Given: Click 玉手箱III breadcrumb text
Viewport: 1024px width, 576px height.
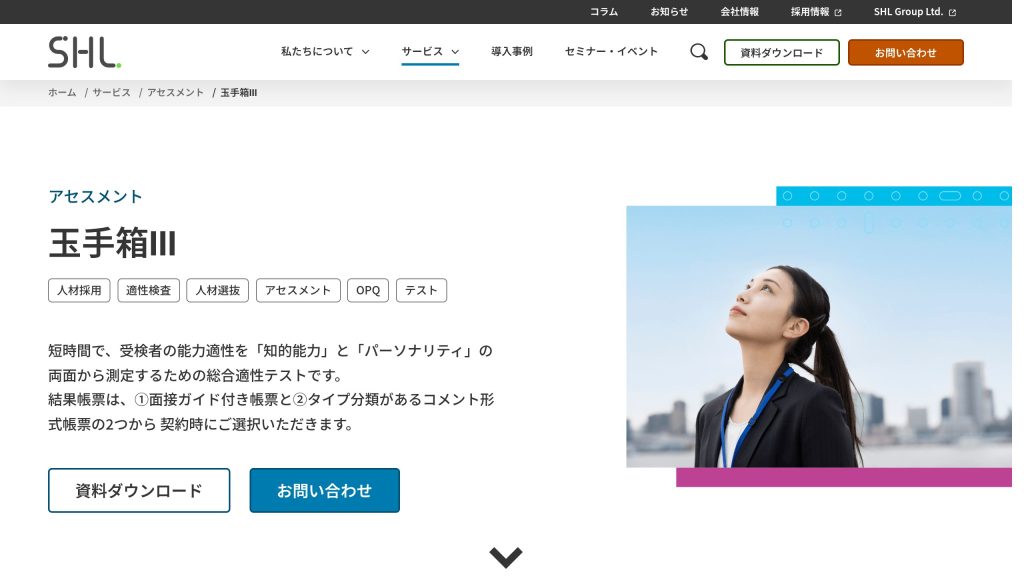Looking at the screenshot, I should tap(238, 93).
